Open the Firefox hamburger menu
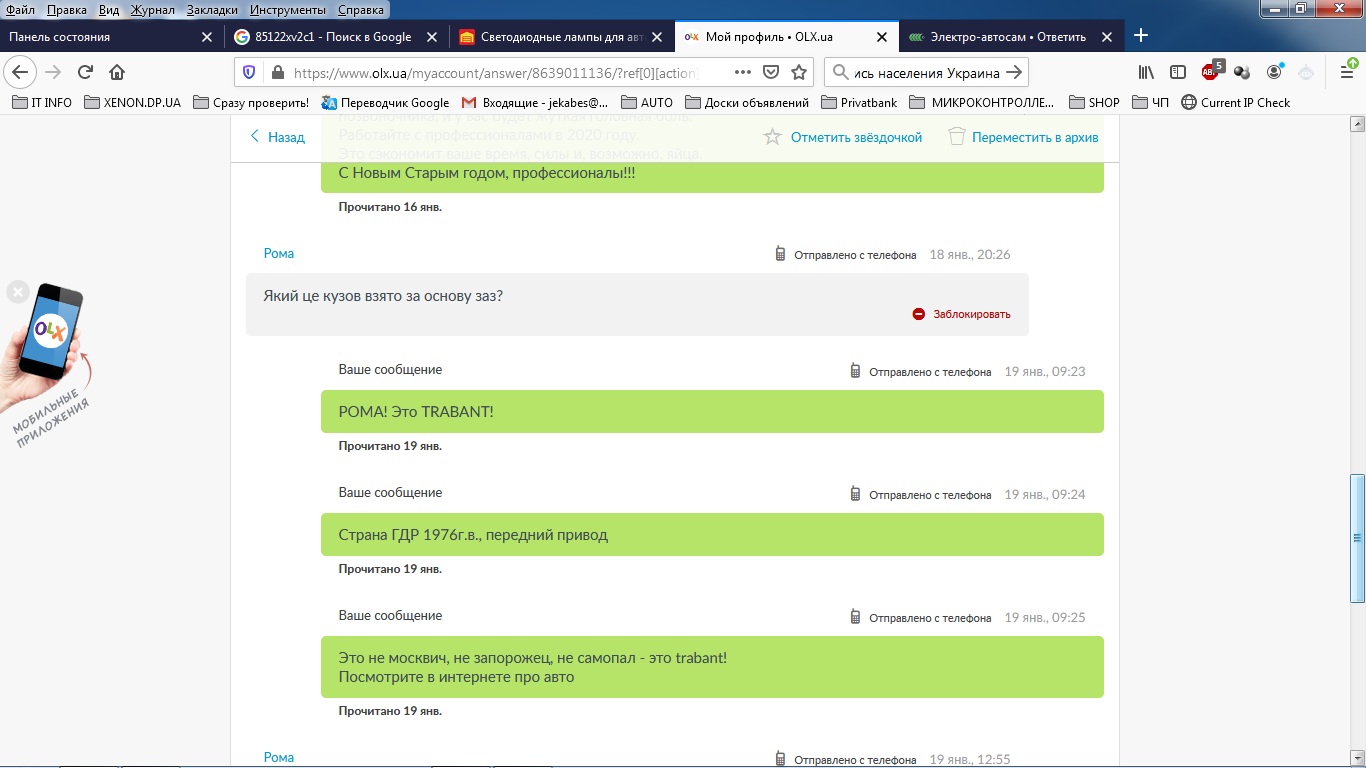The height and width of the screenshot is (768, 1366). pos(1347,72)
